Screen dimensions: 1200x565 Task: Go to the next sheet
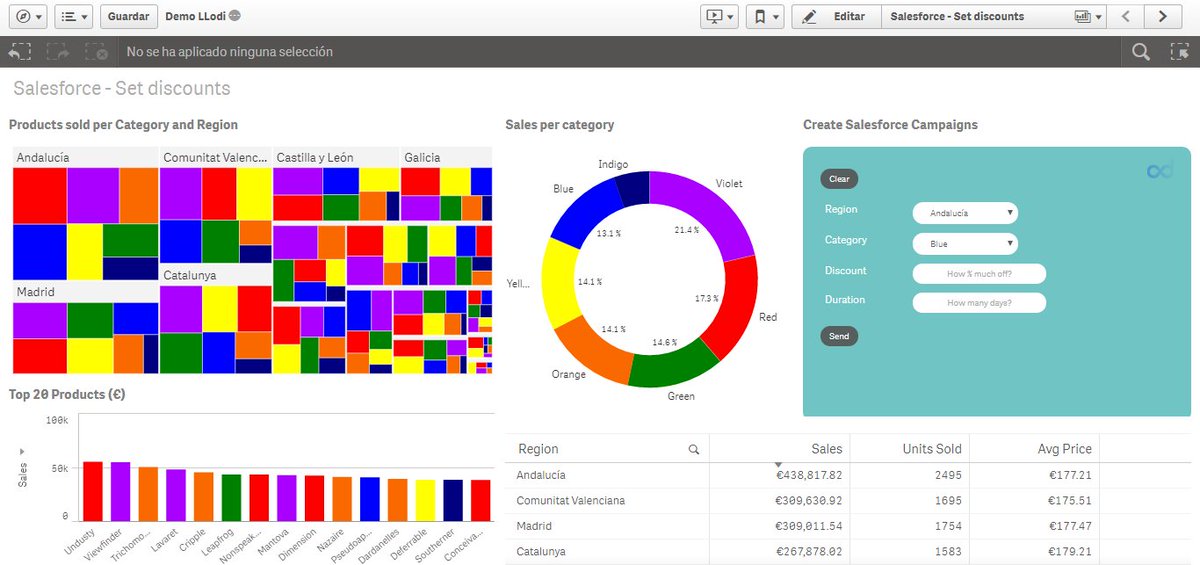[1162, 17]
